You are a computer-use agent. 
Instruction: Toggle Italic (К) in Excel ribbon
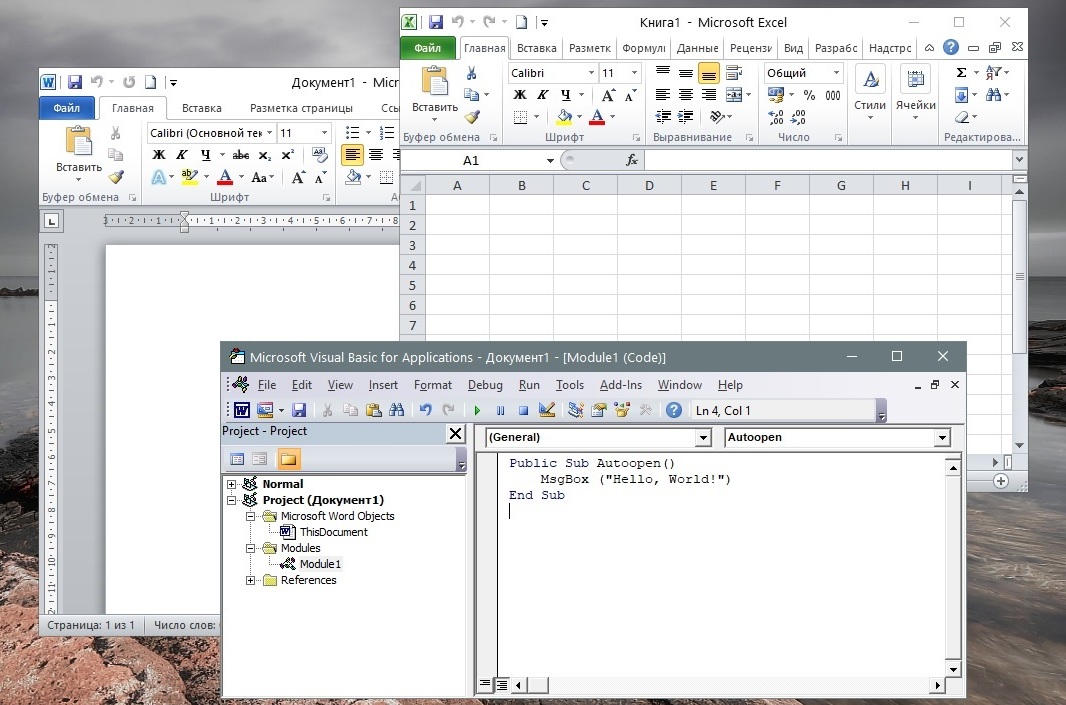pyautogui.click(x=543, y=95)
